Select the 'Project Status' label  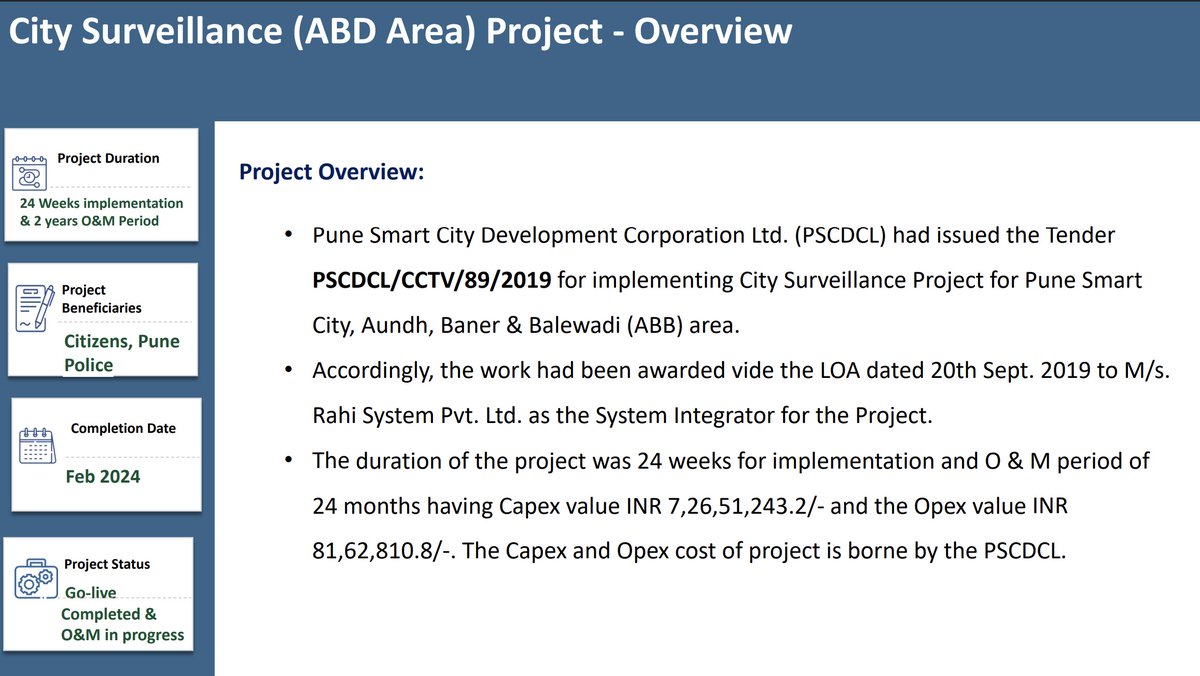click(107, 564)
